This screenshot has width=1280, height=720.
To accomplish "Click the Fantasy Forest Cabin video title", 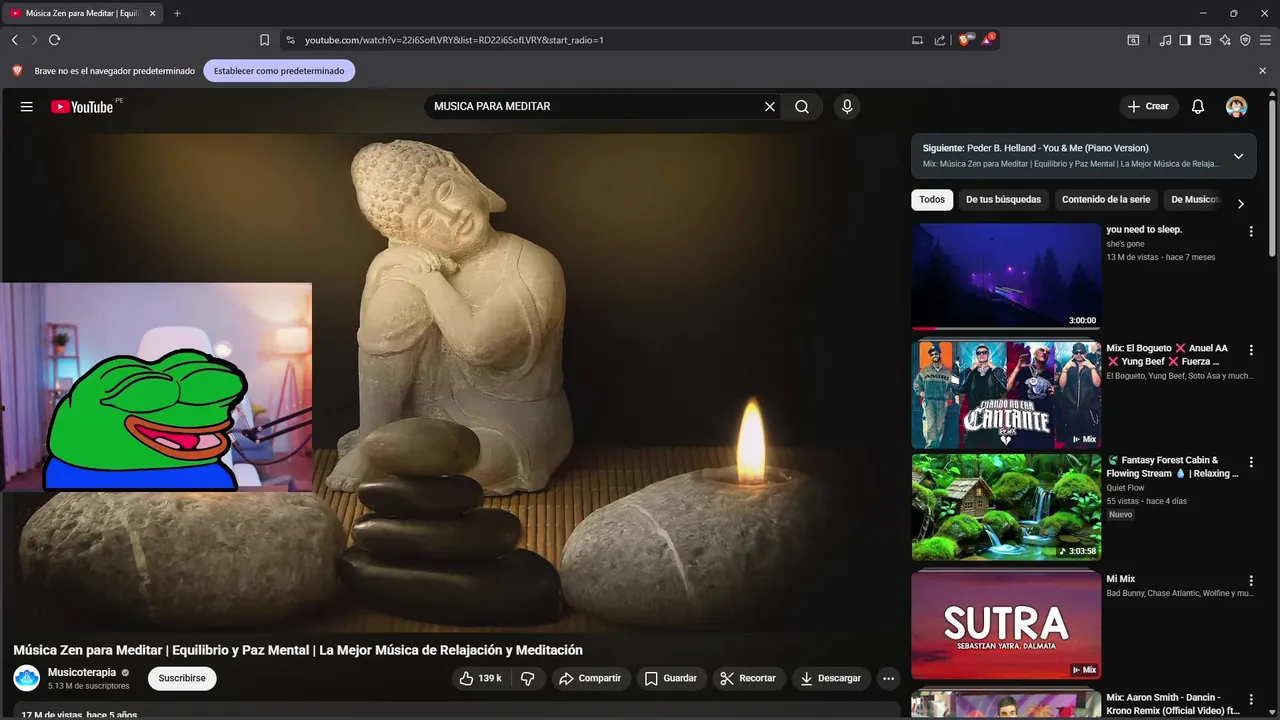I will coord(1172,467).
